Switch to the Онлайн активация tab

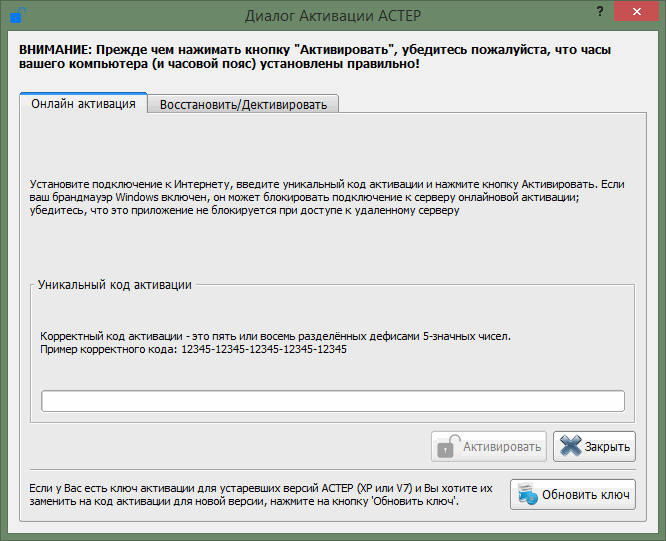point(83,103)
